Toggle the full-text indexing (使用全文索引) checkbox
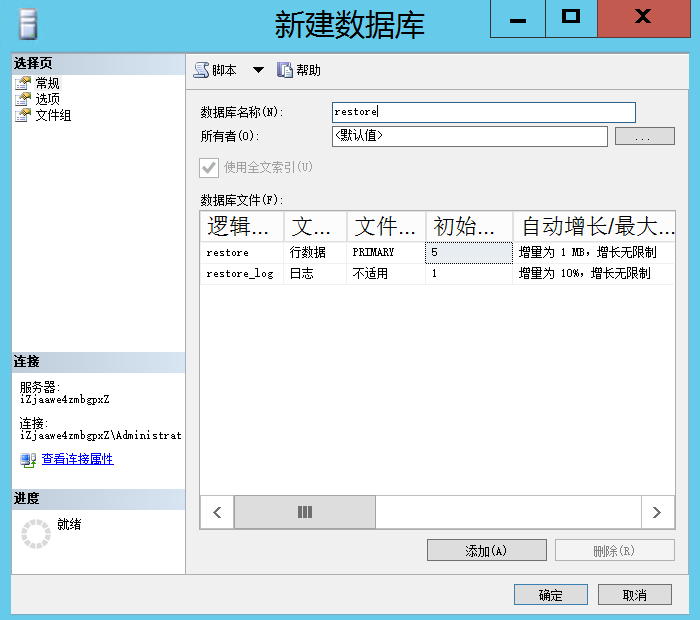The width and height of the screenshot is (700, 620). click(209, 168)
